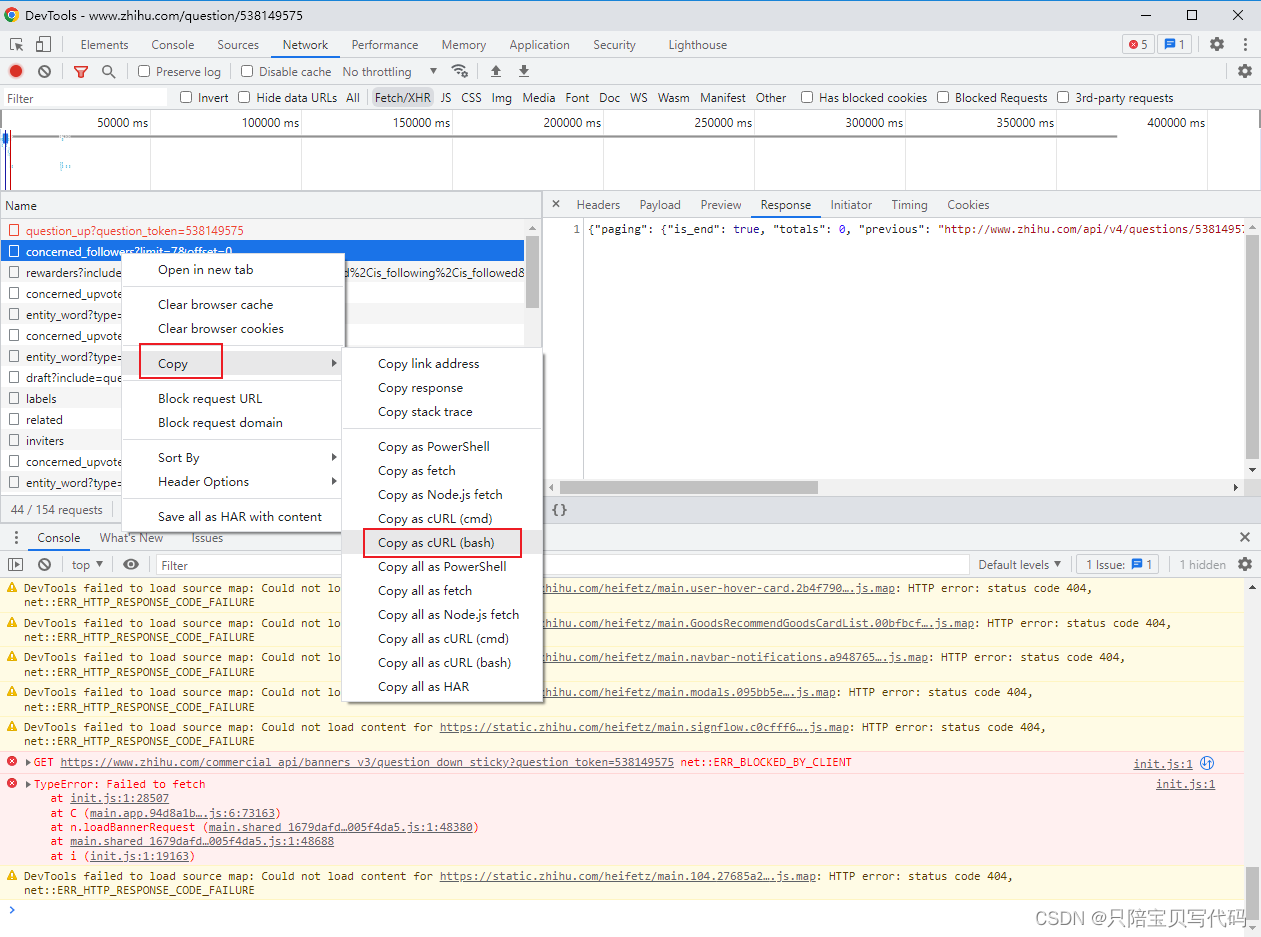The width and height of the screenshot is (1261, 937).
Task: Choose Copy all as HAR
Action: coord(442,686)
